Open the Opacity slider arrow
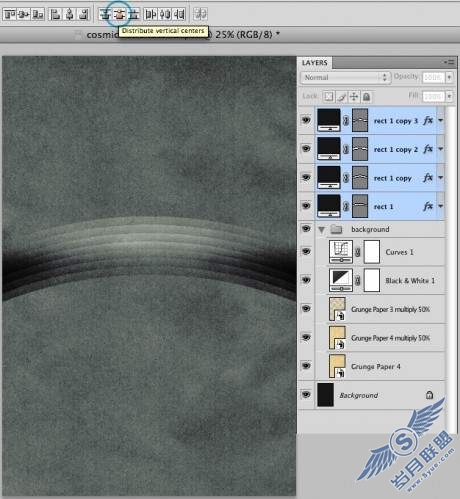Image resolution: width=460 pixels, height=499 pixels. coord(449,77)
